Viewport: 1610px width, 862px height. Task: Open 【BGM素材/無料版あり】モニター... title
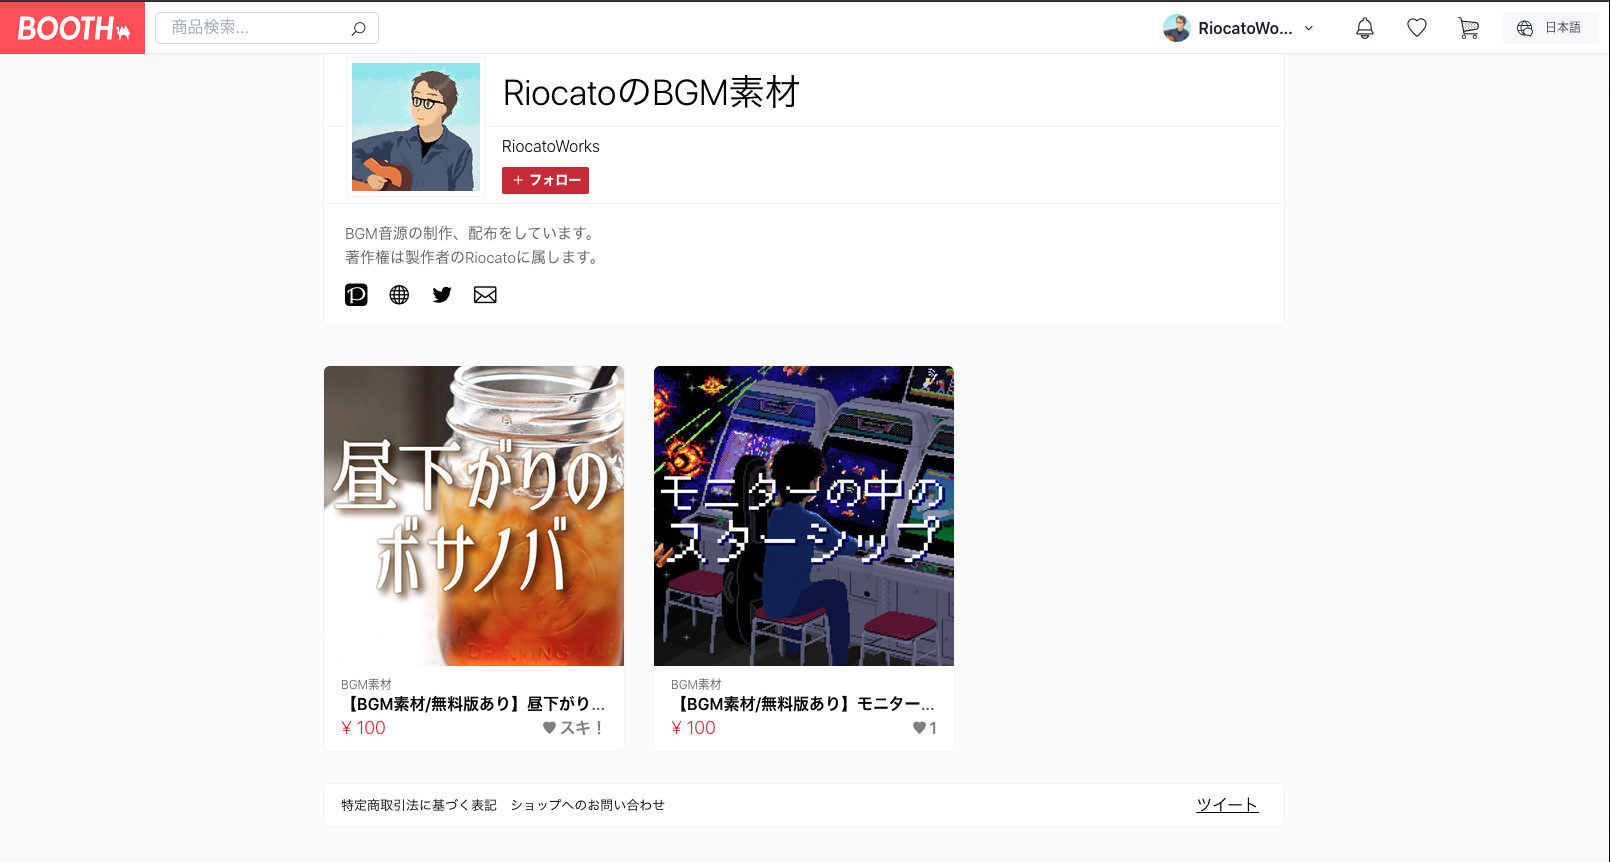[x=804, y=704]
